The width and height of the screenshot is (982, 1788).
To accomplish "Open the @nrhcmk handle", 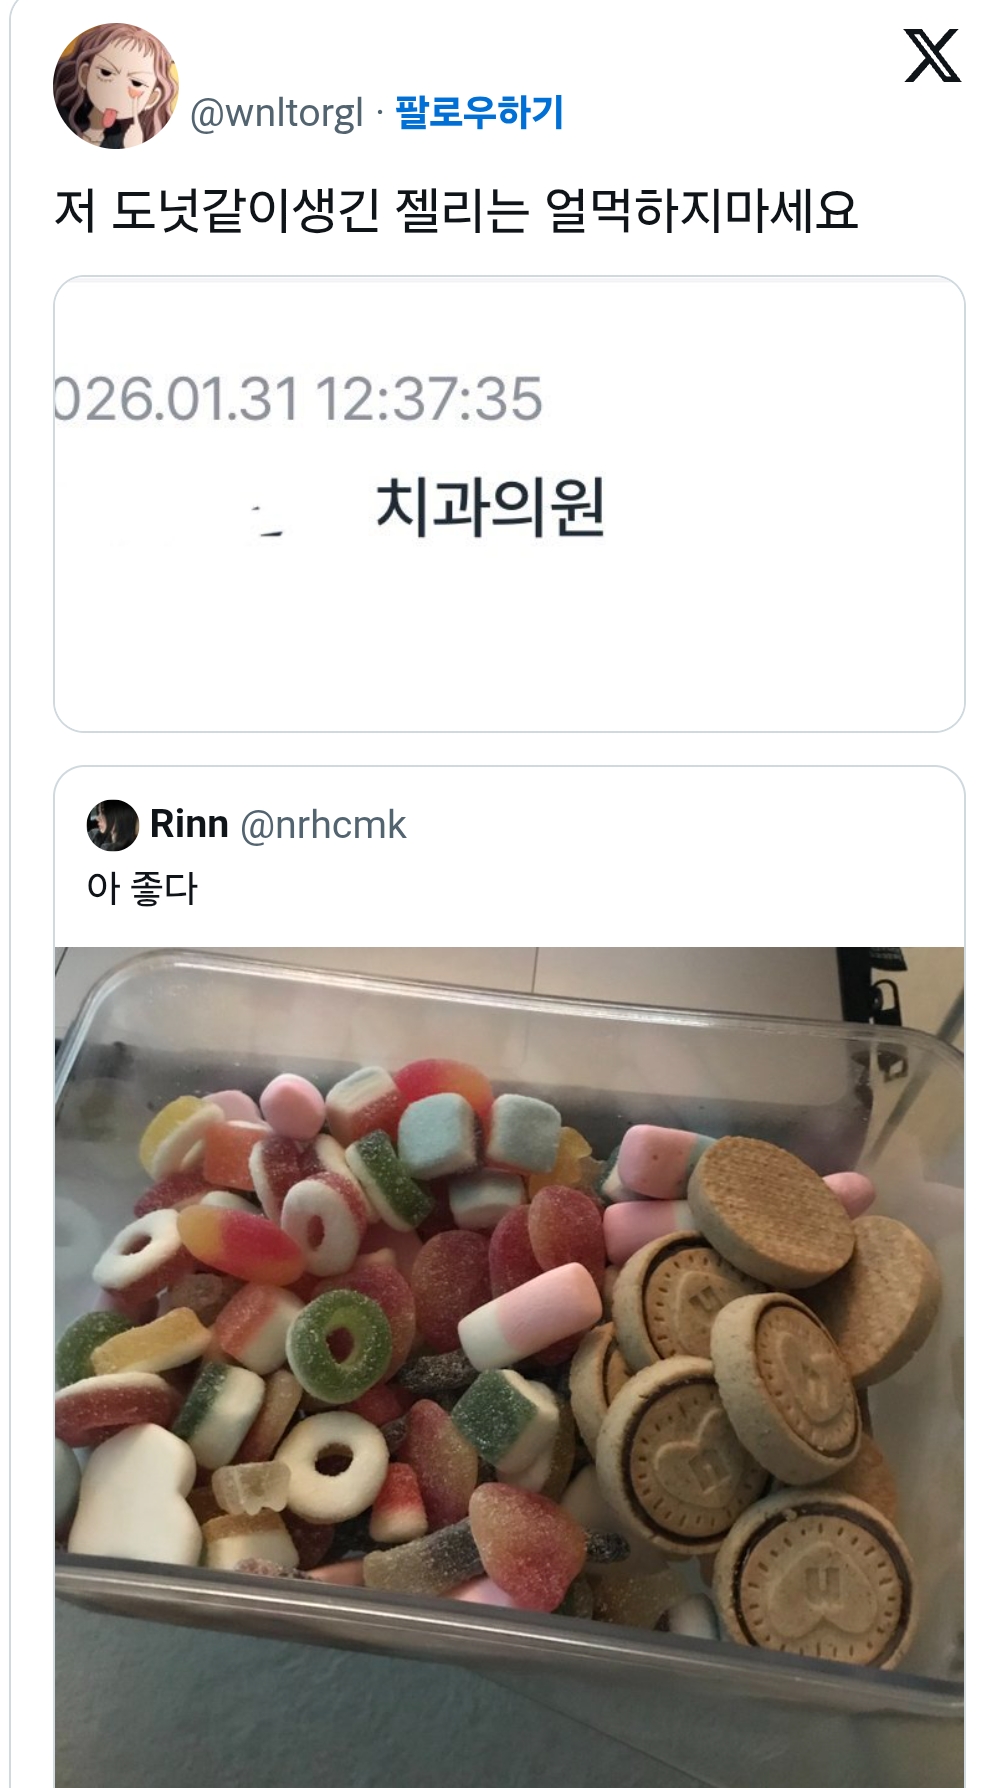I will 323,825.
